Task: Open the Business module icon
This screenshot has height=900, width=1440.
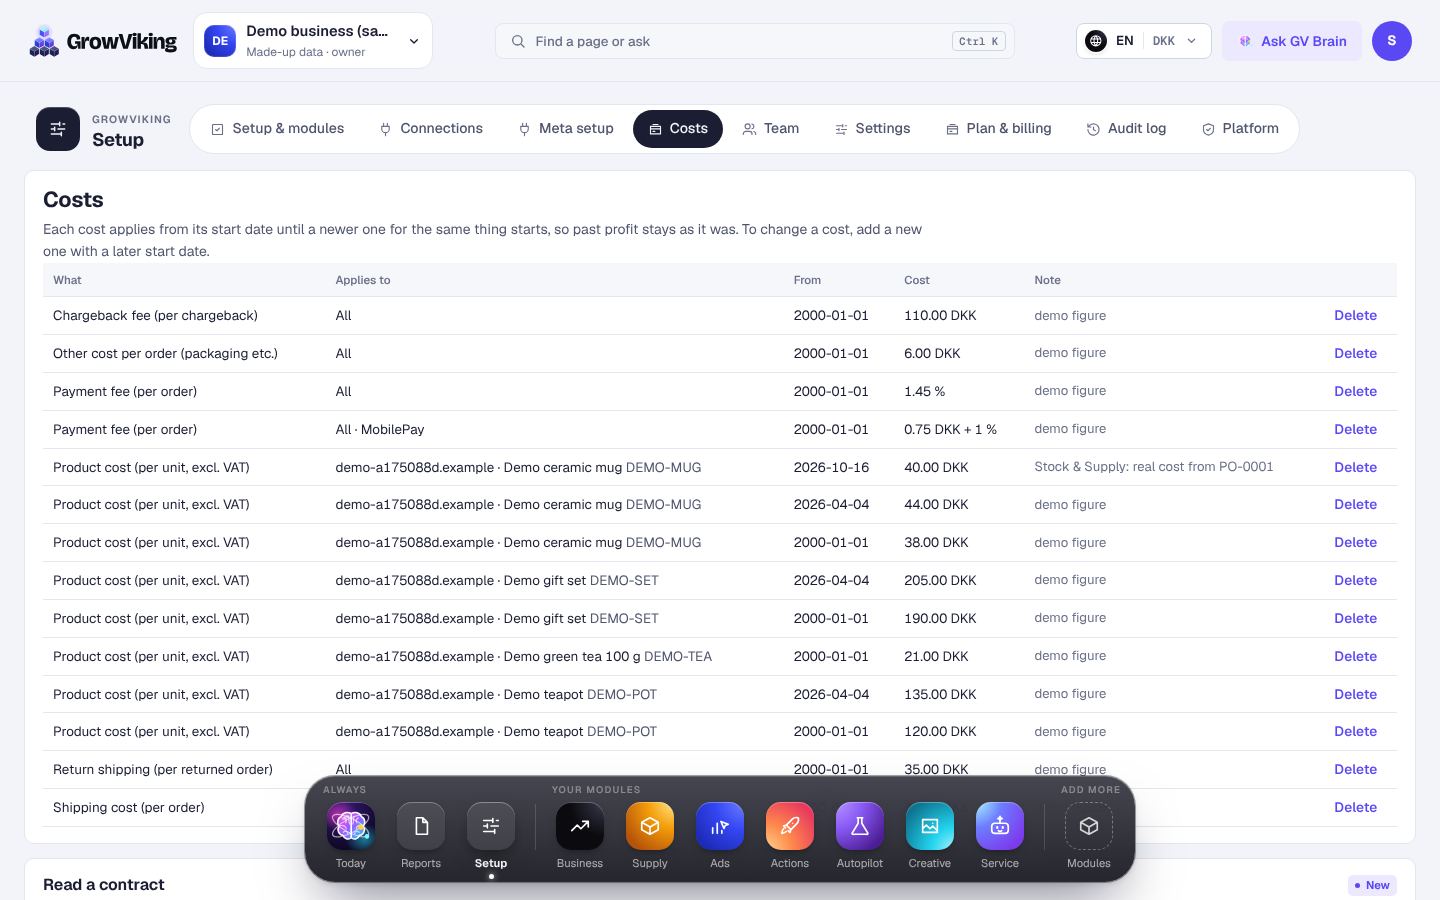Action: [580, 826]
